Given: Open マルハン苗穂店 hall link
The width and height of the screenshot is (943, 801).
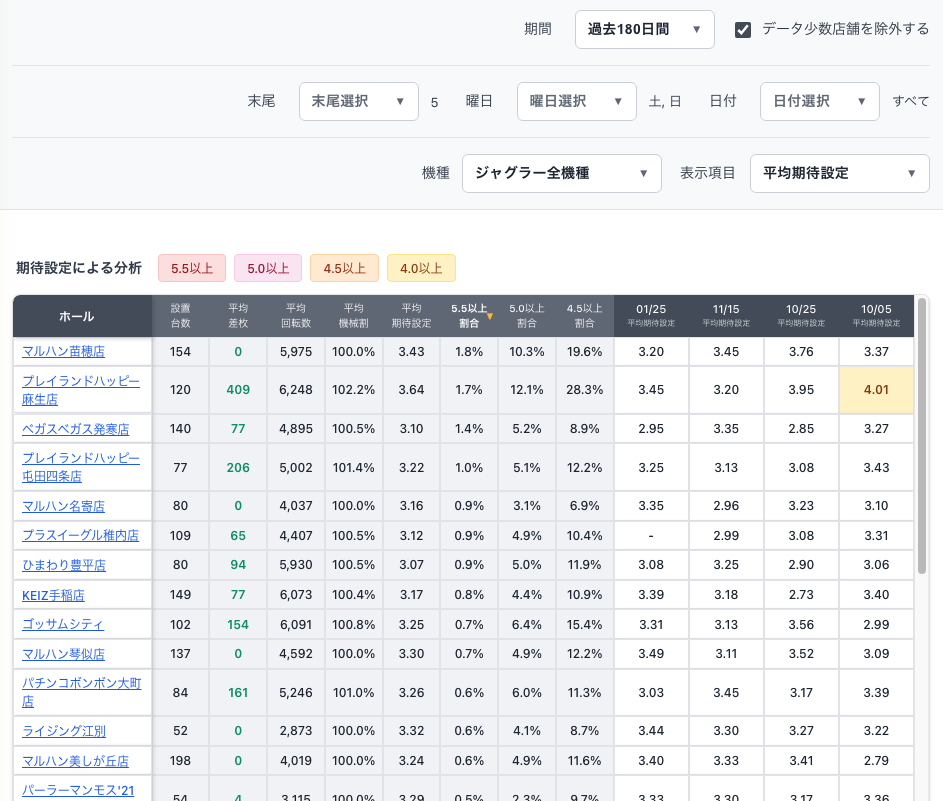Looking at the screenshot, I should pyautogui.click(x=64, y=352).
